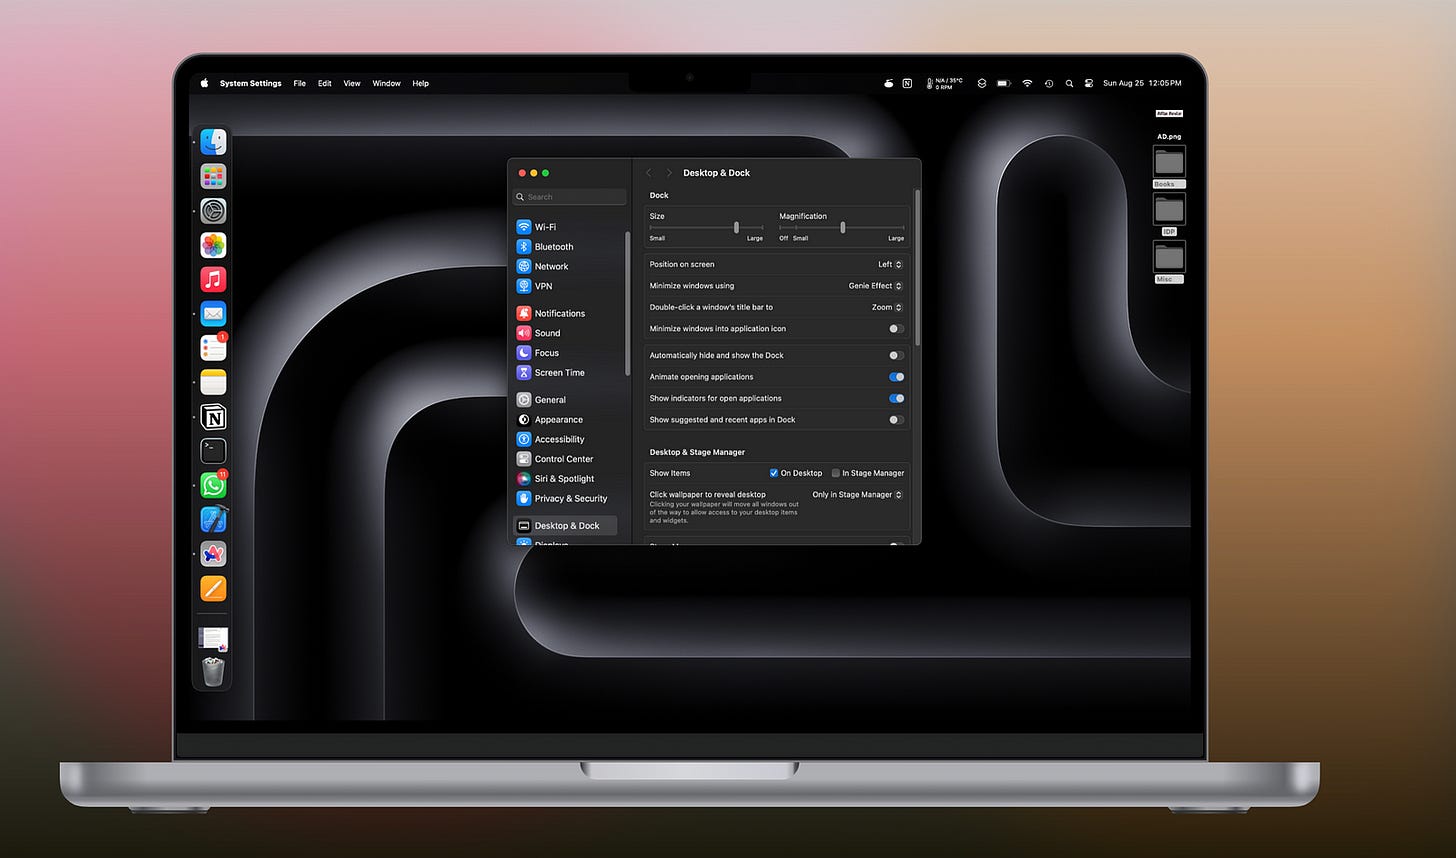The height and width of the screenshot is (858, 1456).
Task: Open the View menu
Action: click(x=352, y=84)
